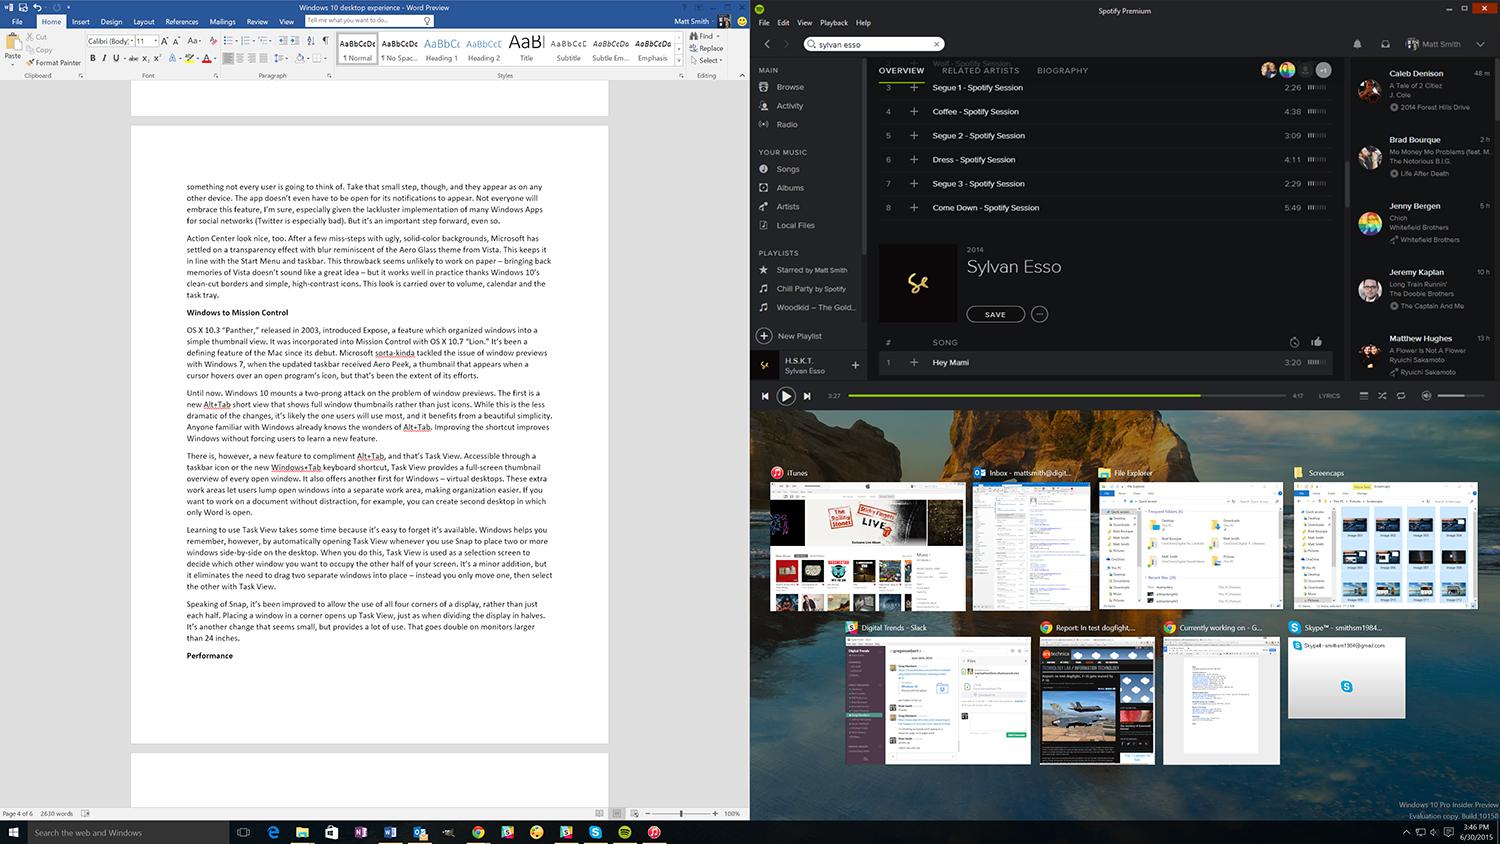1500x844 pixels.
Task: Open the Font dialog launcher
Action: coord(215,75)
